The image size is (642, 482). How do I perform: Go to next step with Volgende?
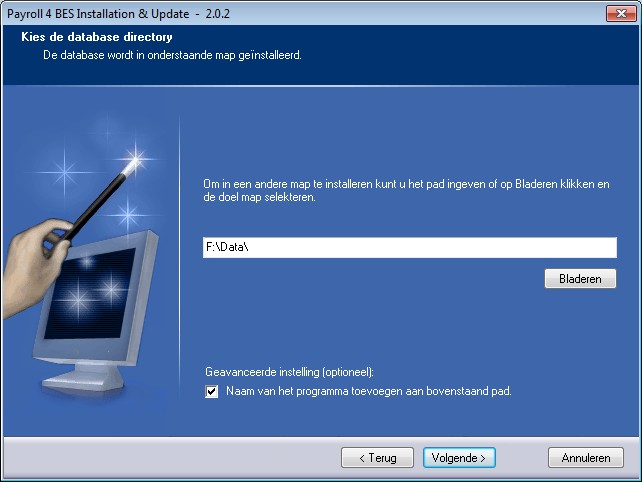(459, 457)
